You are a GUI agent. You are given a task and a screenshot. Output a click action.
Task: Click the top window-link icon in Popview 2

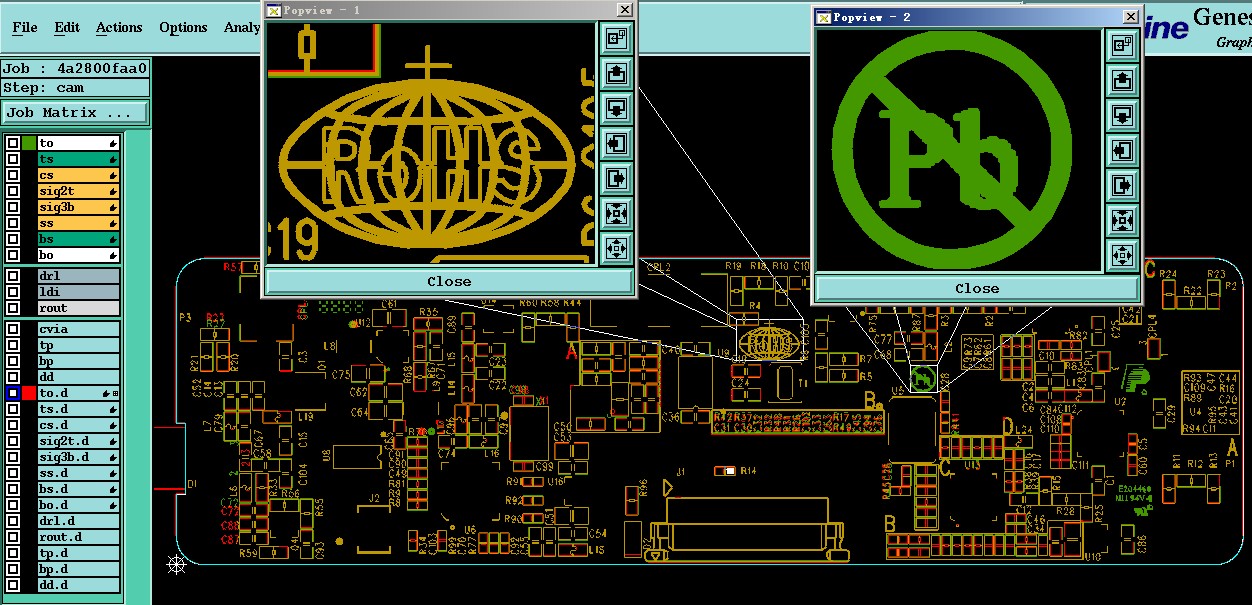[x=1123, y=45]
